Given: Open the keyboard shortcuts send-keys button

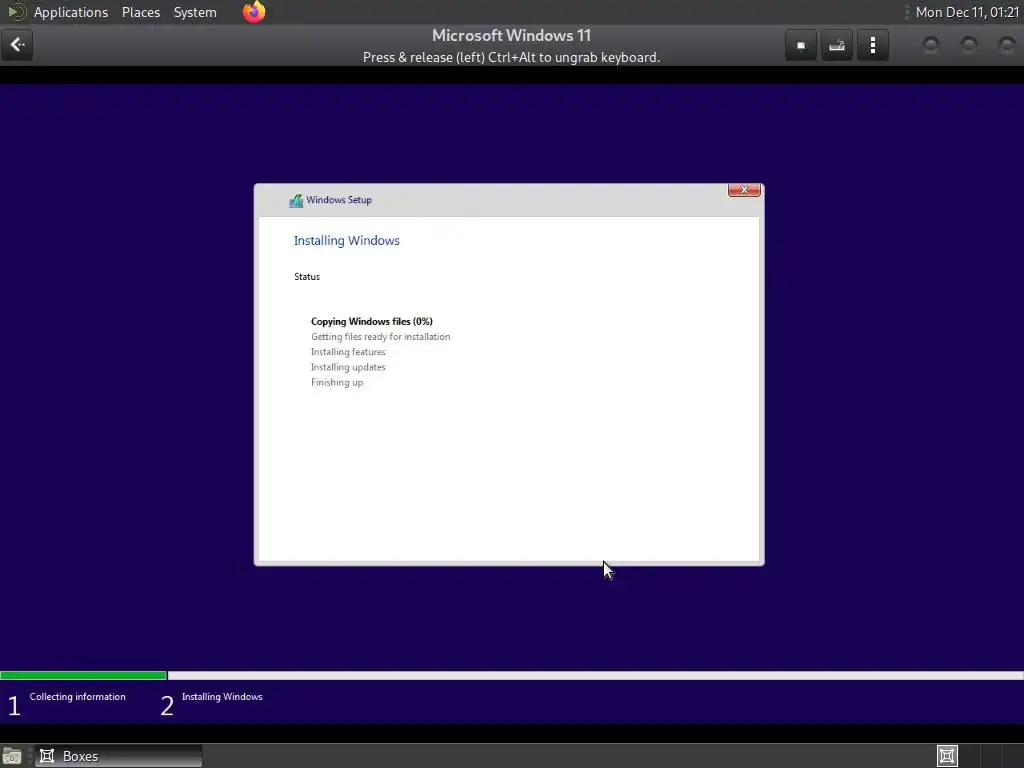Looking at the screenshot, I should [837, 45].
